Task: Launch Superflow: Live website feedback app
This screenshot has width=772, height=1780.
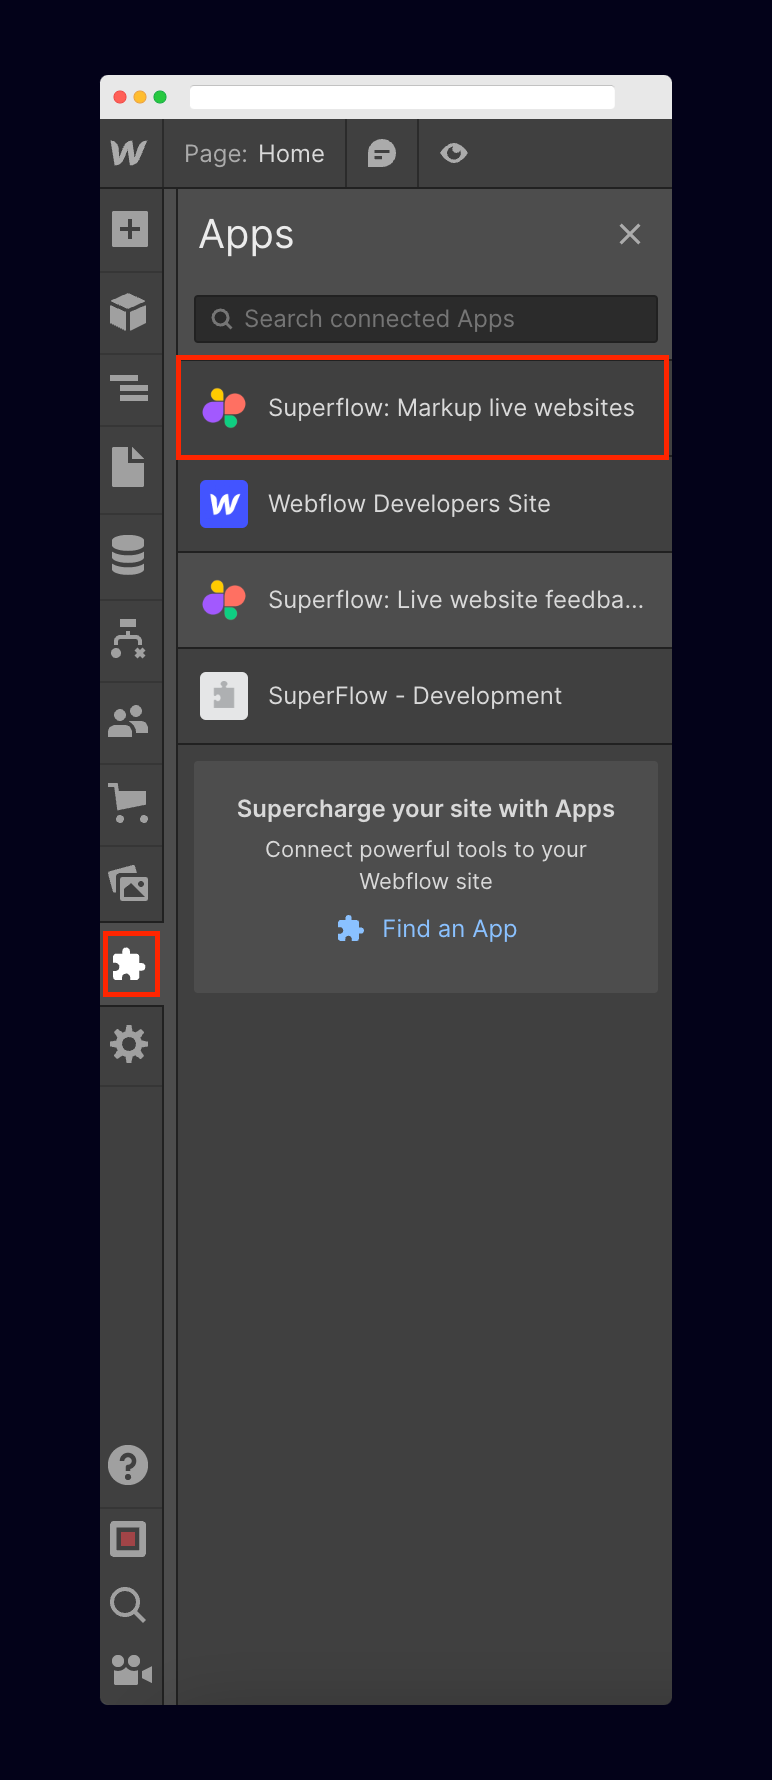Action: pos(425,600)
